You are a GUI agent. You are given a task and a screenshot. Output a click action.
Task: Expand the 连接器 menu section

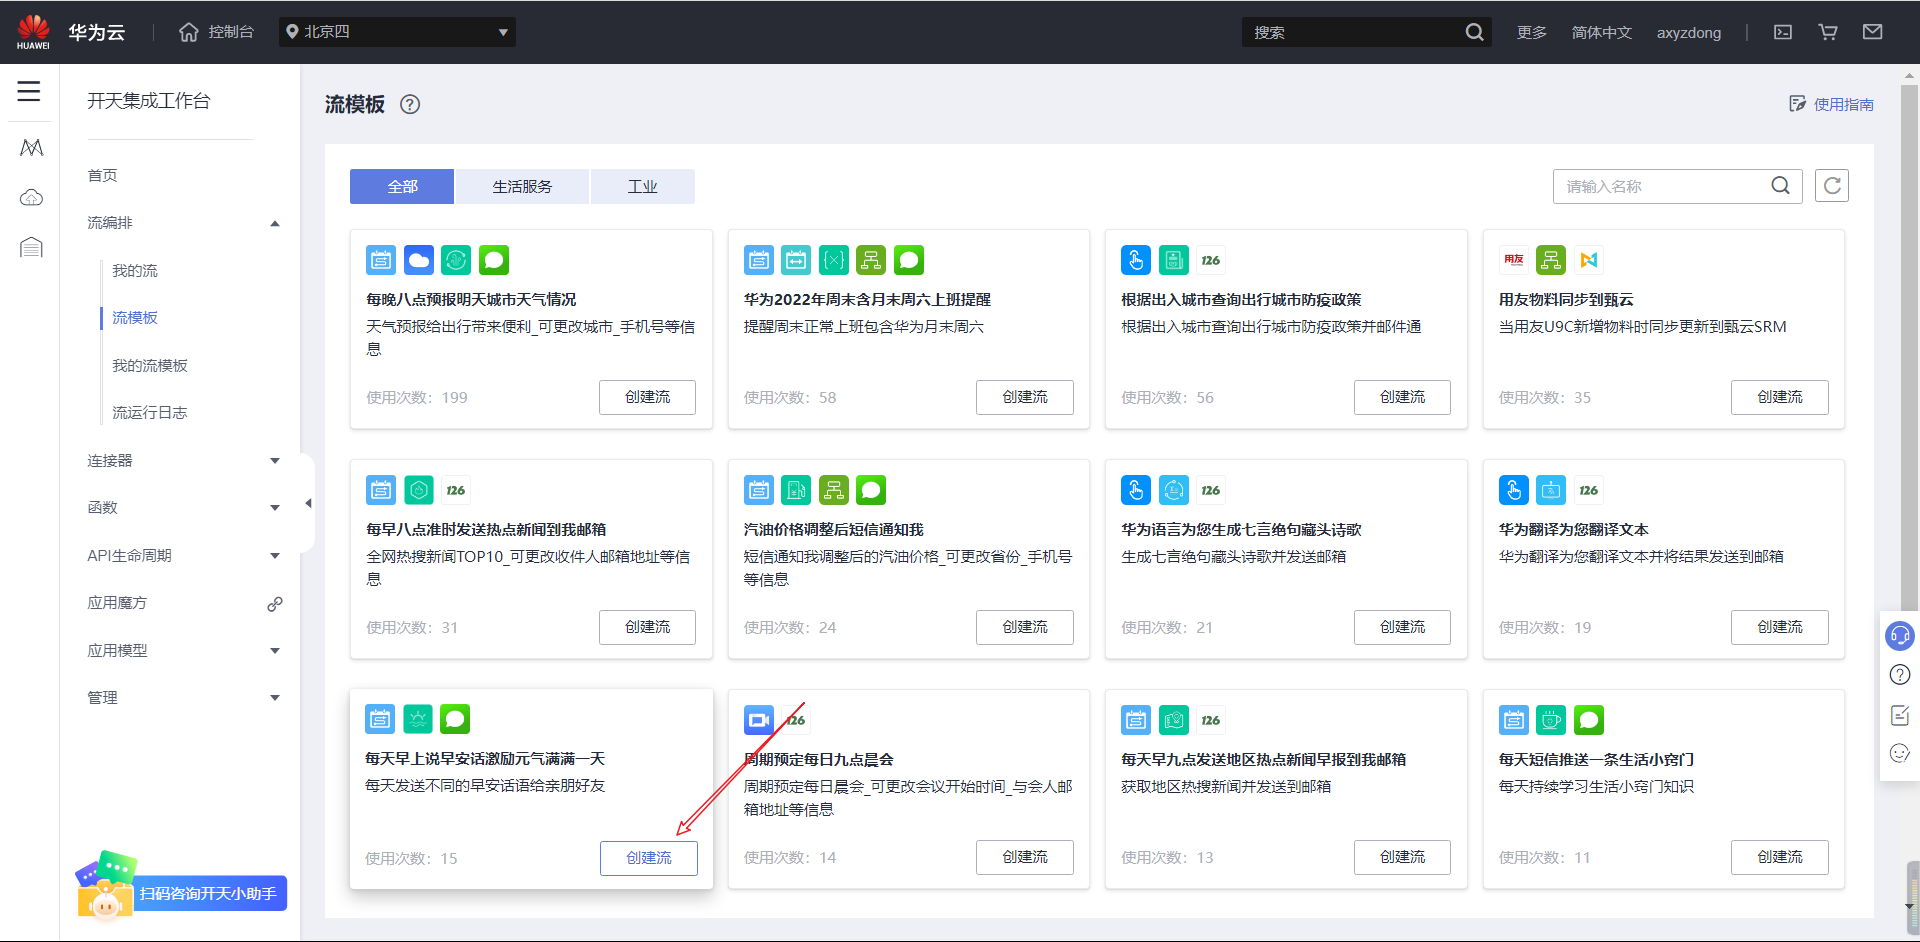[x=275, y=461]
